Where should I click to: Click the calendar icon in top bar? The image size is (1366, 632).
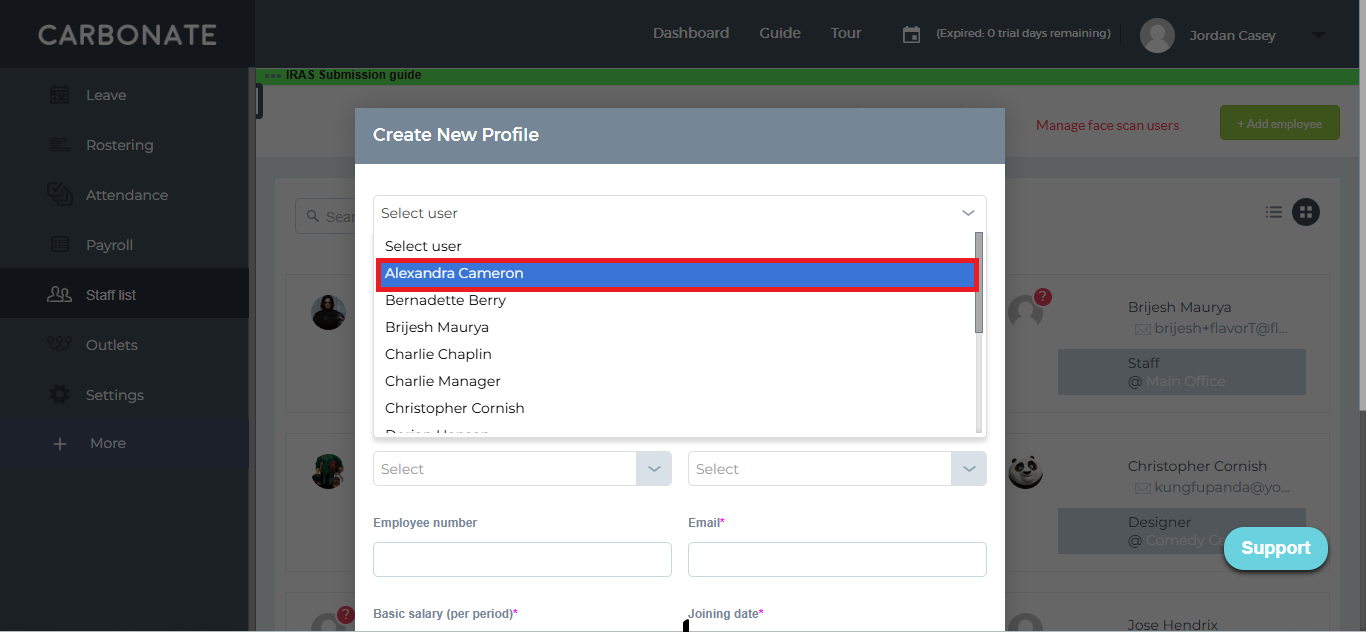tap(911, 35)
